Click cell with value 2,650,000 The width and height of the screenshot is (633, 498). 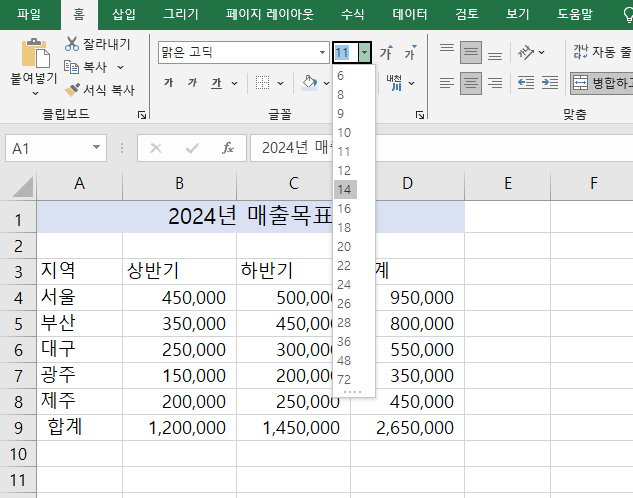click(x=407, y=428)
